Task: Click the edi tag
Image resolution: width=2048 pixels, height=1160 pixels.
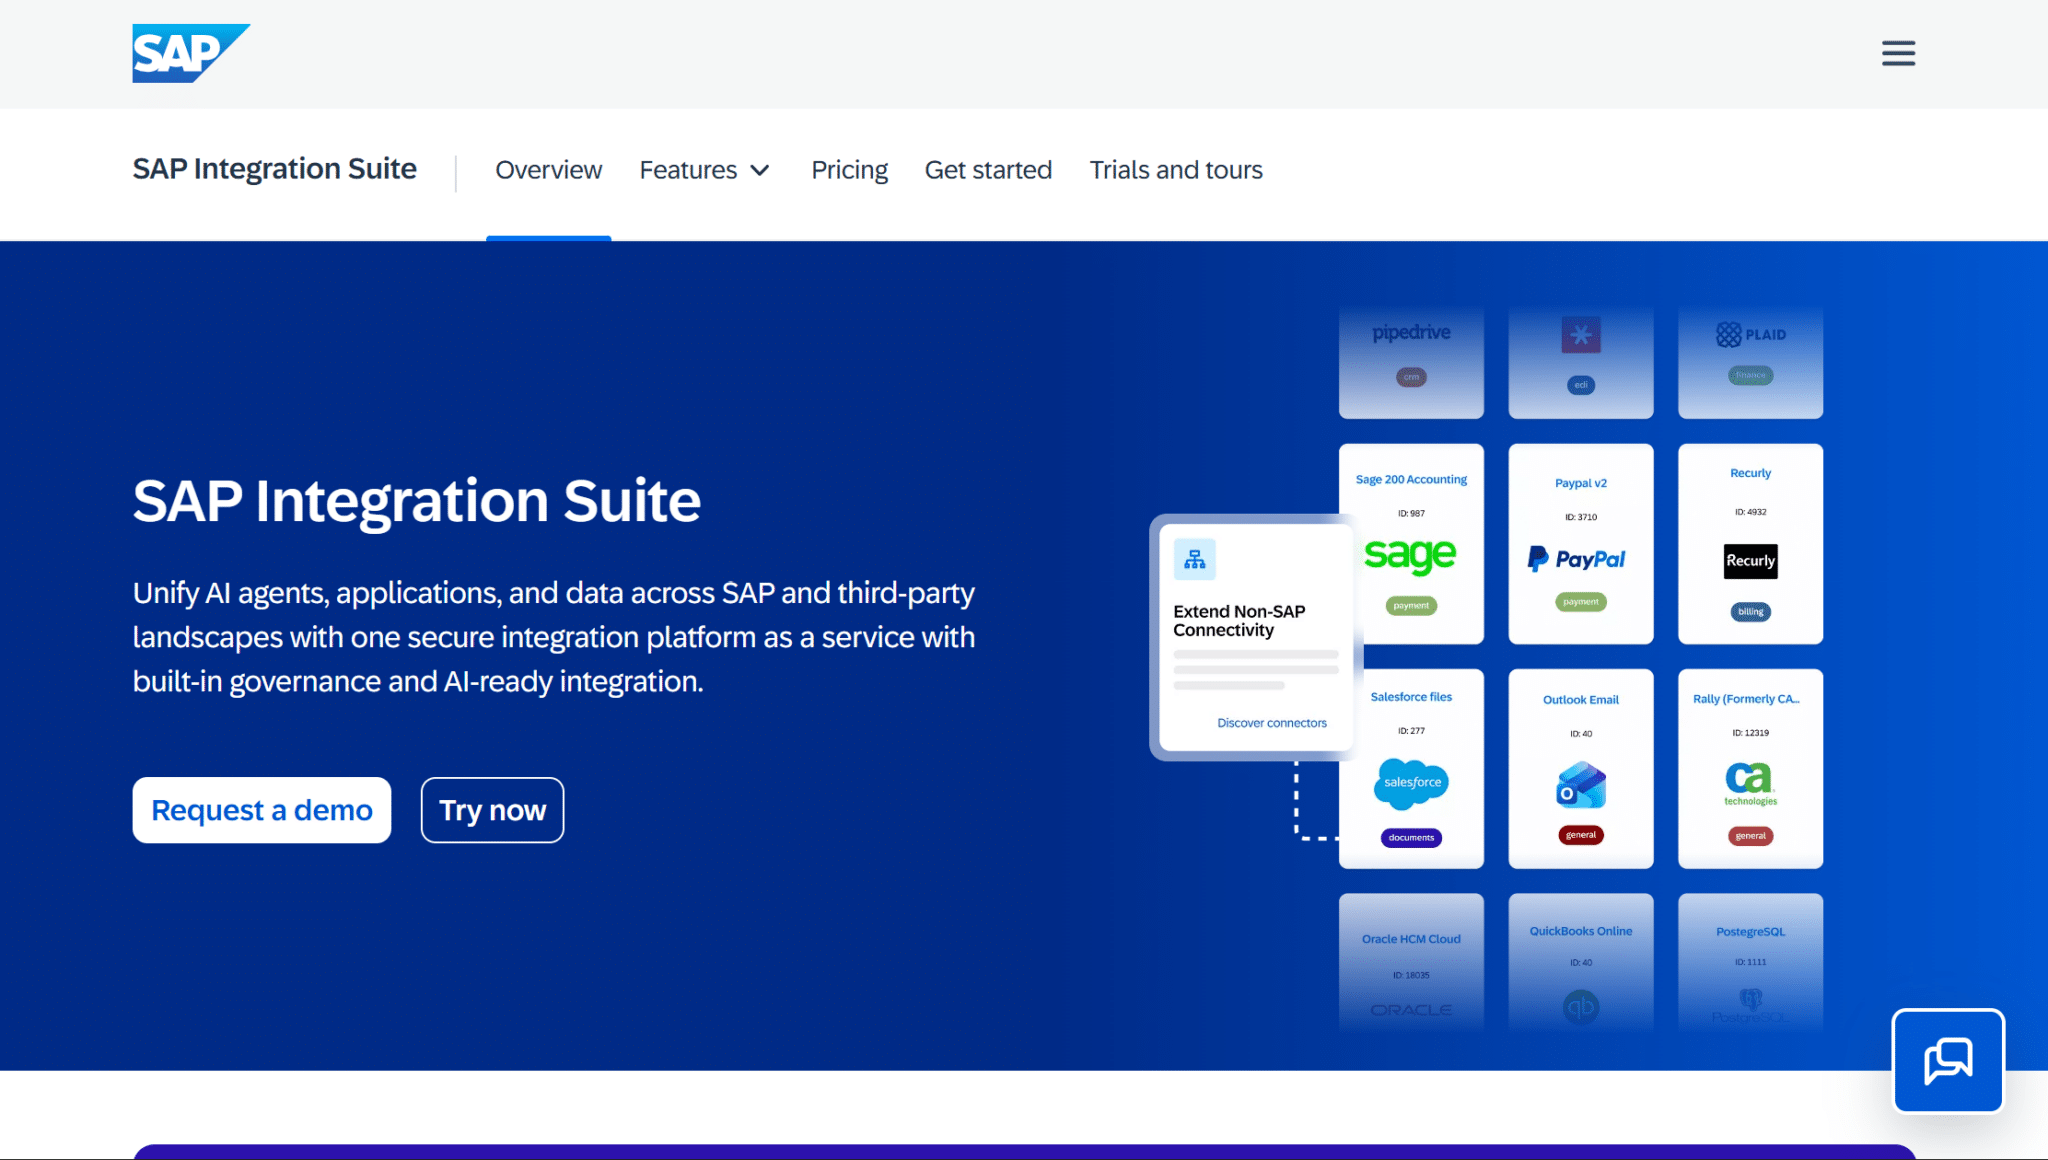Action: click(x=1581, y=385)
